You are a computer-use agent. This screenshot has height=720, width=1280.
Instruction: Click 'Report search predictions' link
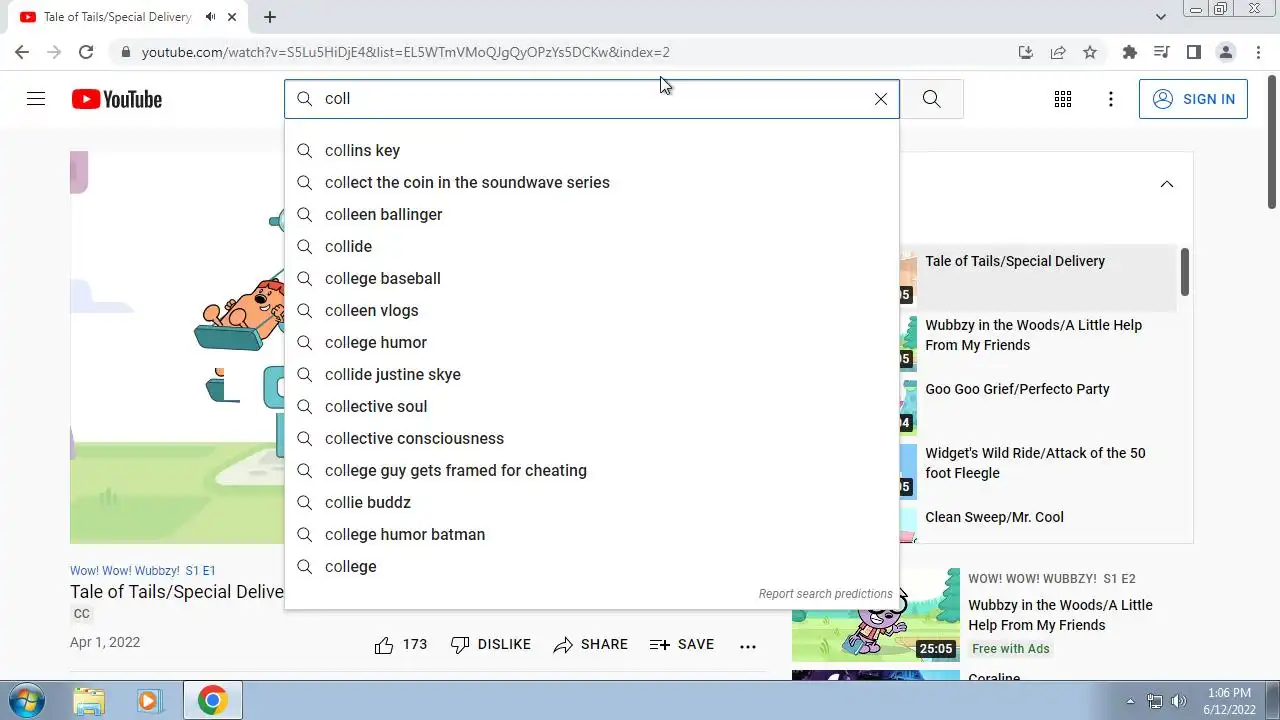825,594
